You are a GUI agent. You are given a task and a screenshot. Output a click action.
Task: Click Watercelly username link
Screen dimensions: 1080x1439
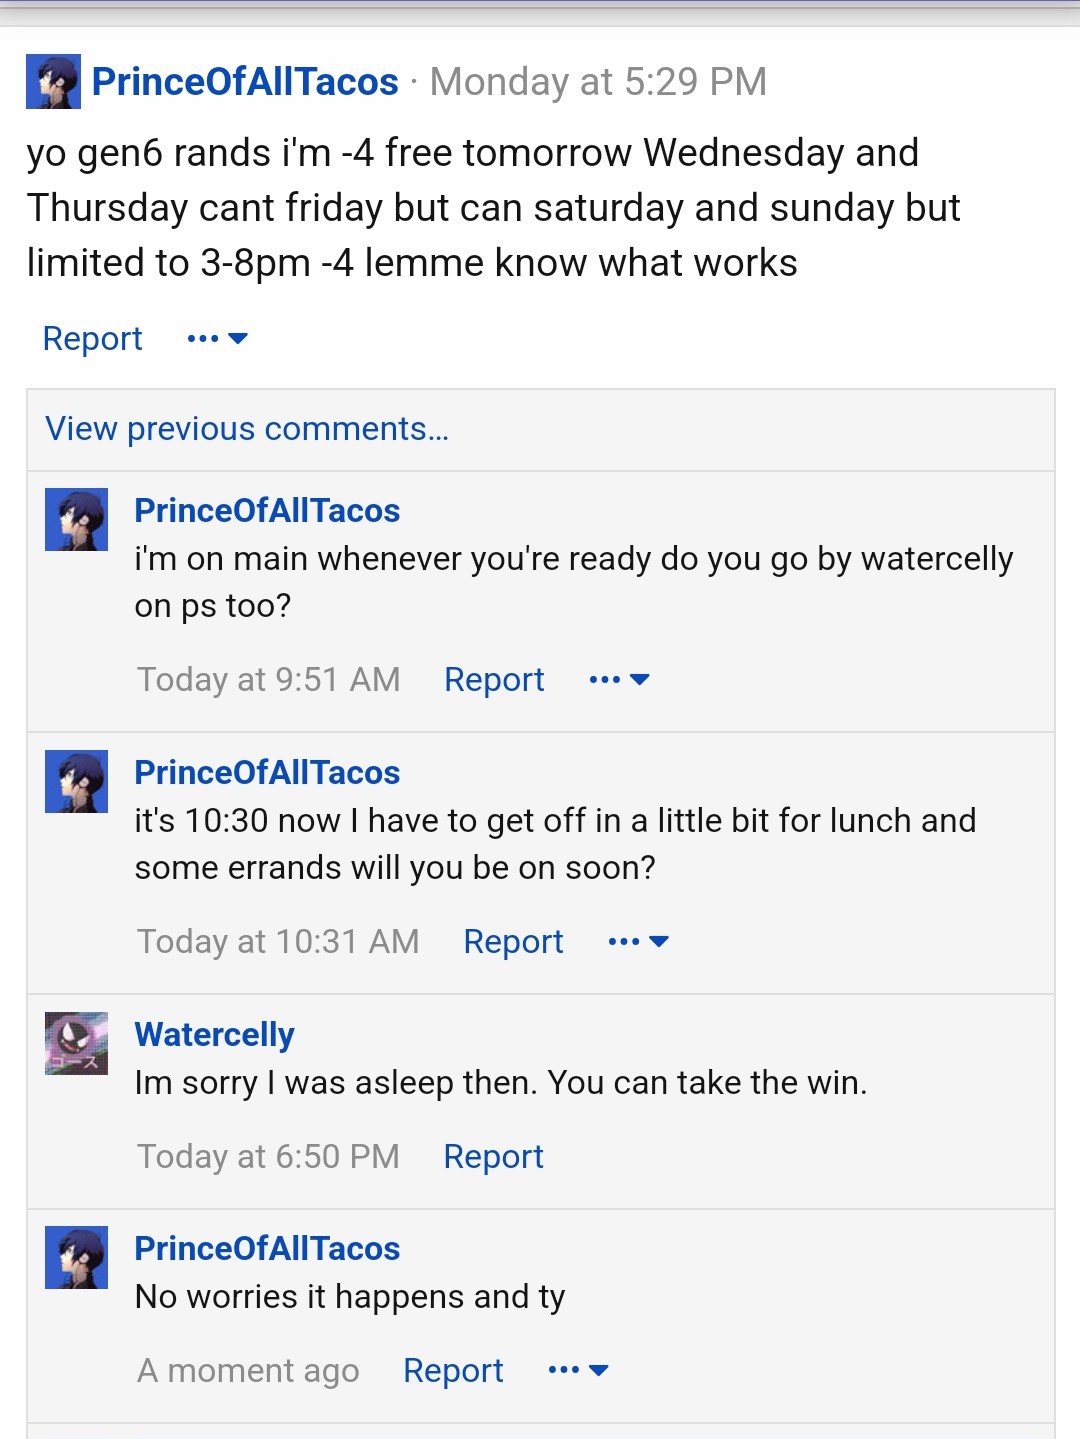tap(215, 1035)
